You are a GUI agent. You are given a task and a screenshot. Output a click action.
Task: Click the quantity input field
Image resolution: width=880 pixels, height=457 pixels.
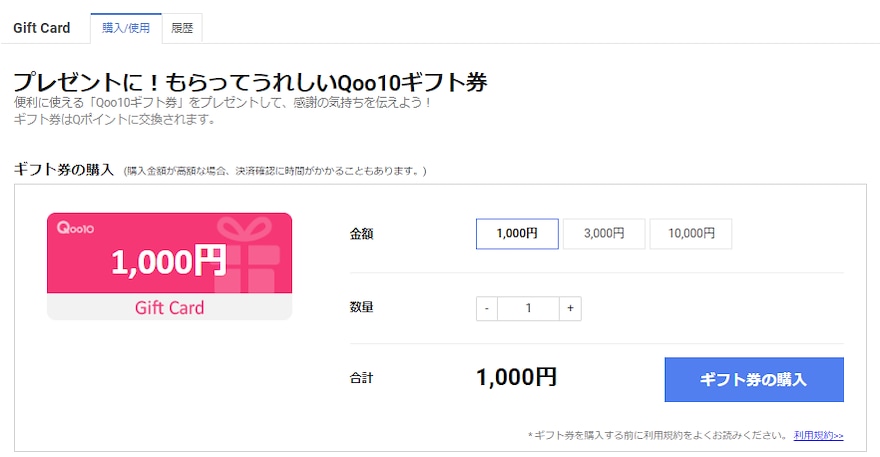[x=528, y=308]
